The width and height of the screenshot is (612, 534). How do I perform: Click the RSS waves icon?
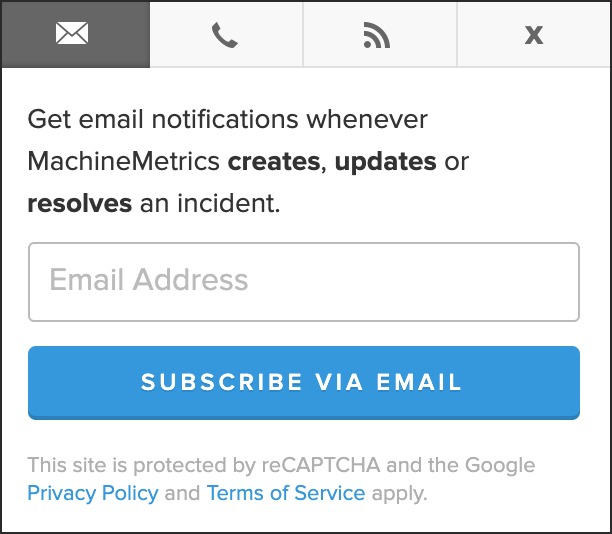(376, 35)
